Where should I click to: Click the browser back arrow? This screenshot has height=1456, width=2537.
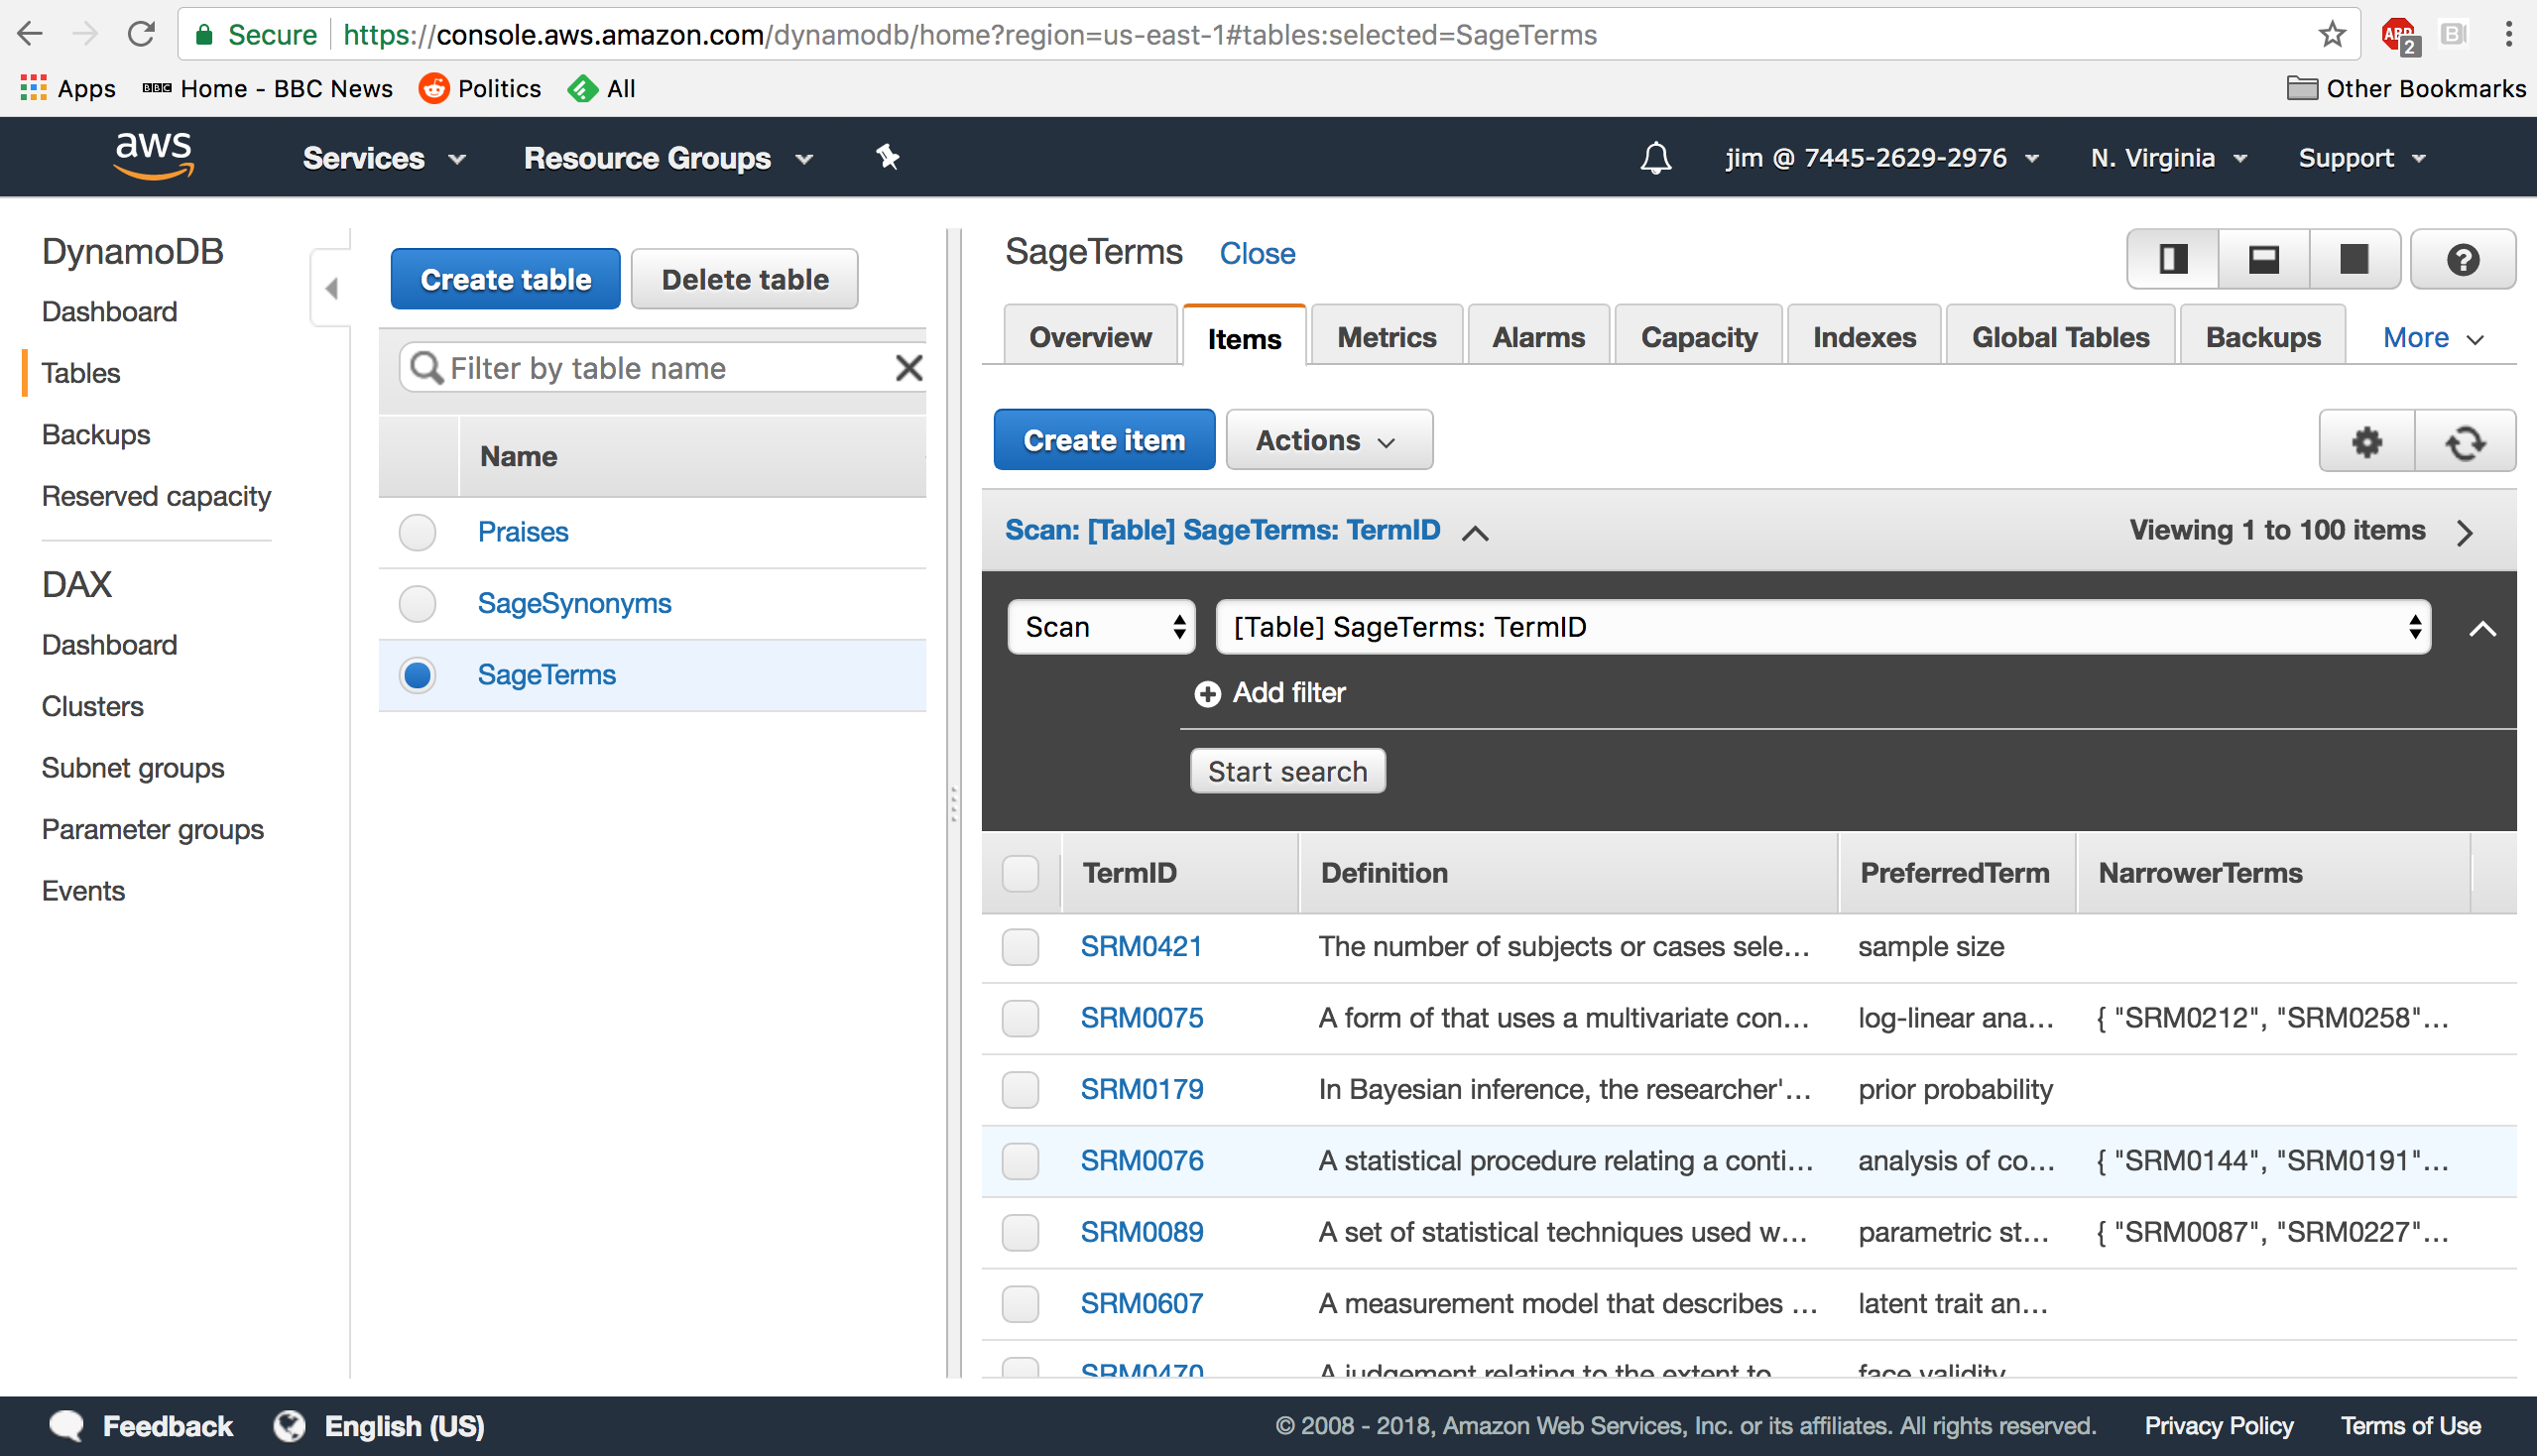coord(30,34)
